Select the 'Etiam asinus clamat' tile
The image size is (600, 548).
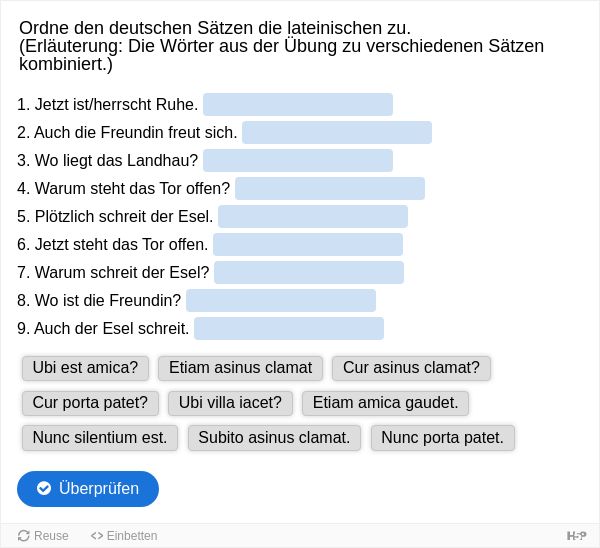240,368
